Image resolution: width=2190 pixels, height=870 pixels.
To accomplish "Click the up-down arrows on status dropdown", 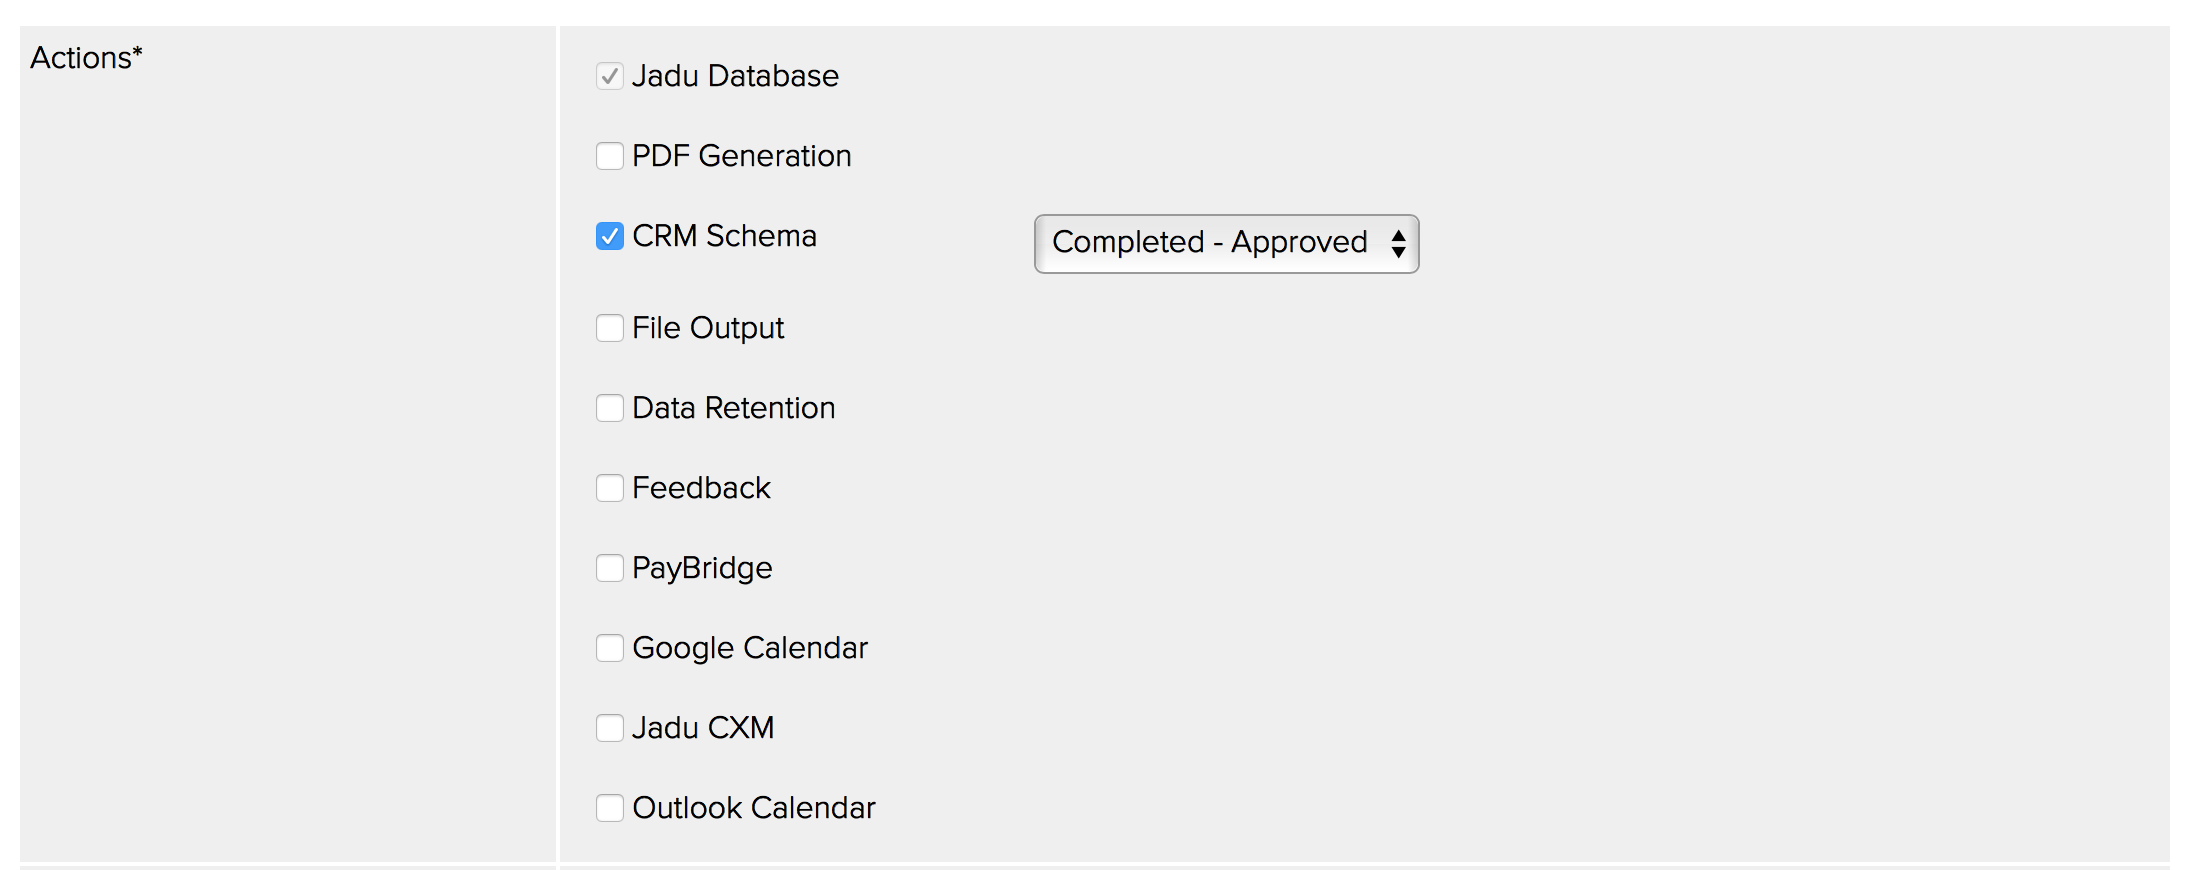I will (x=1398, y=243).
